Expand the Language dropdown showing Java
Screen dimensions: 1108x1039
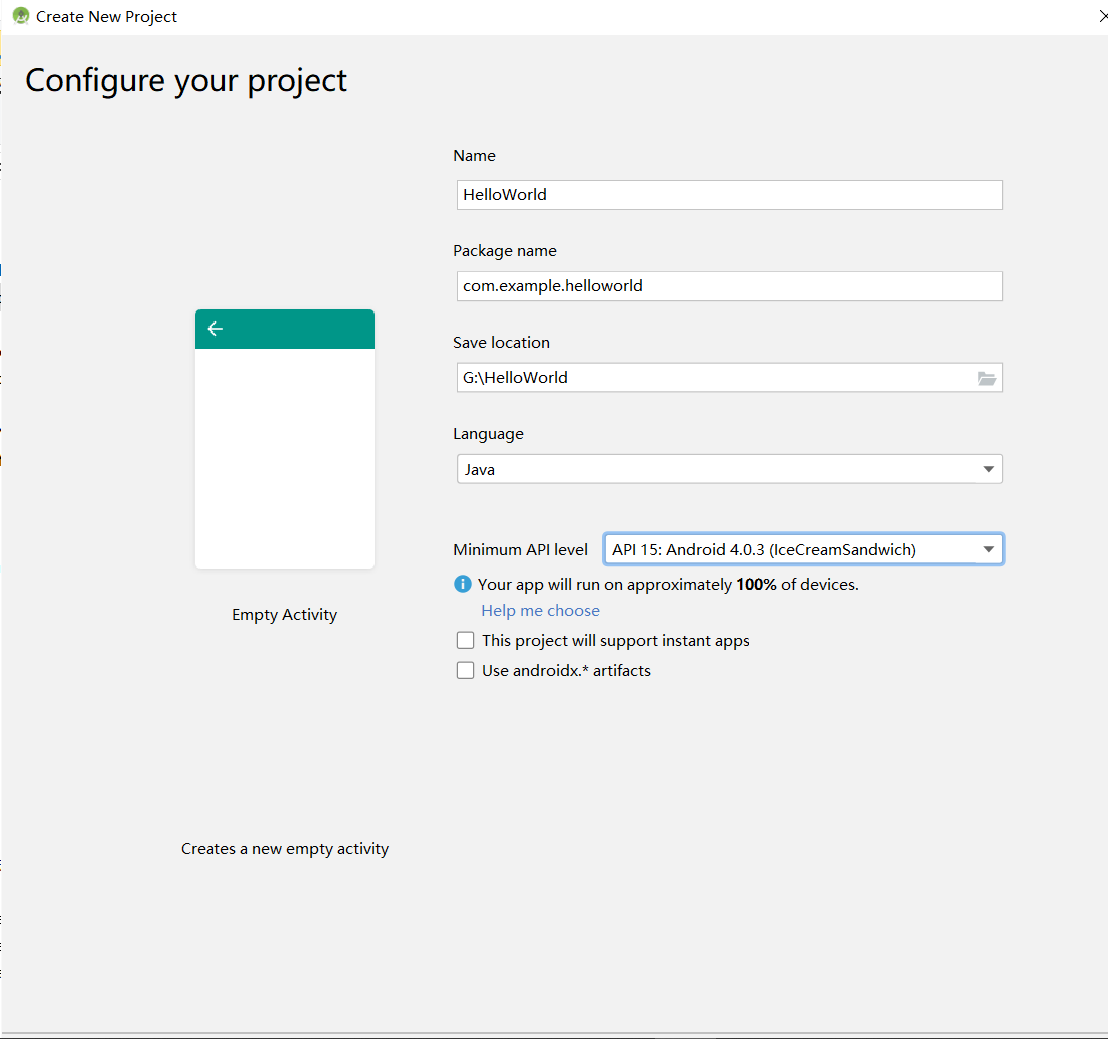pyautogui.click(x=729, y=469)
